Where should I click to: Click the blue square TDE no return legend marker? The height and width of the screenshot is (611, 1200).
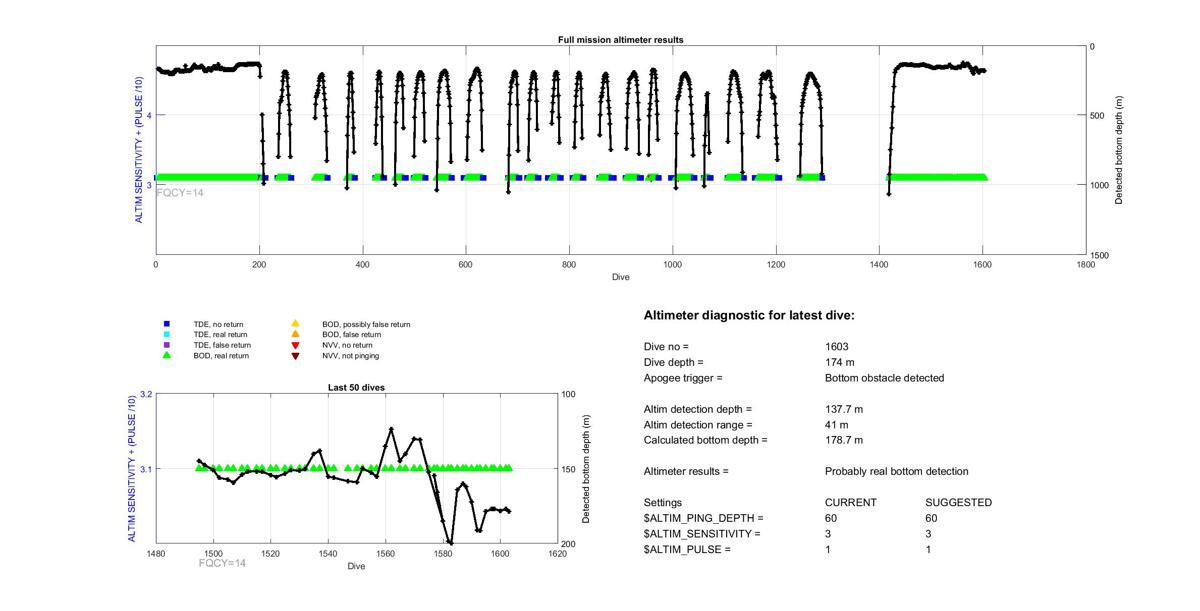(167, 324)
